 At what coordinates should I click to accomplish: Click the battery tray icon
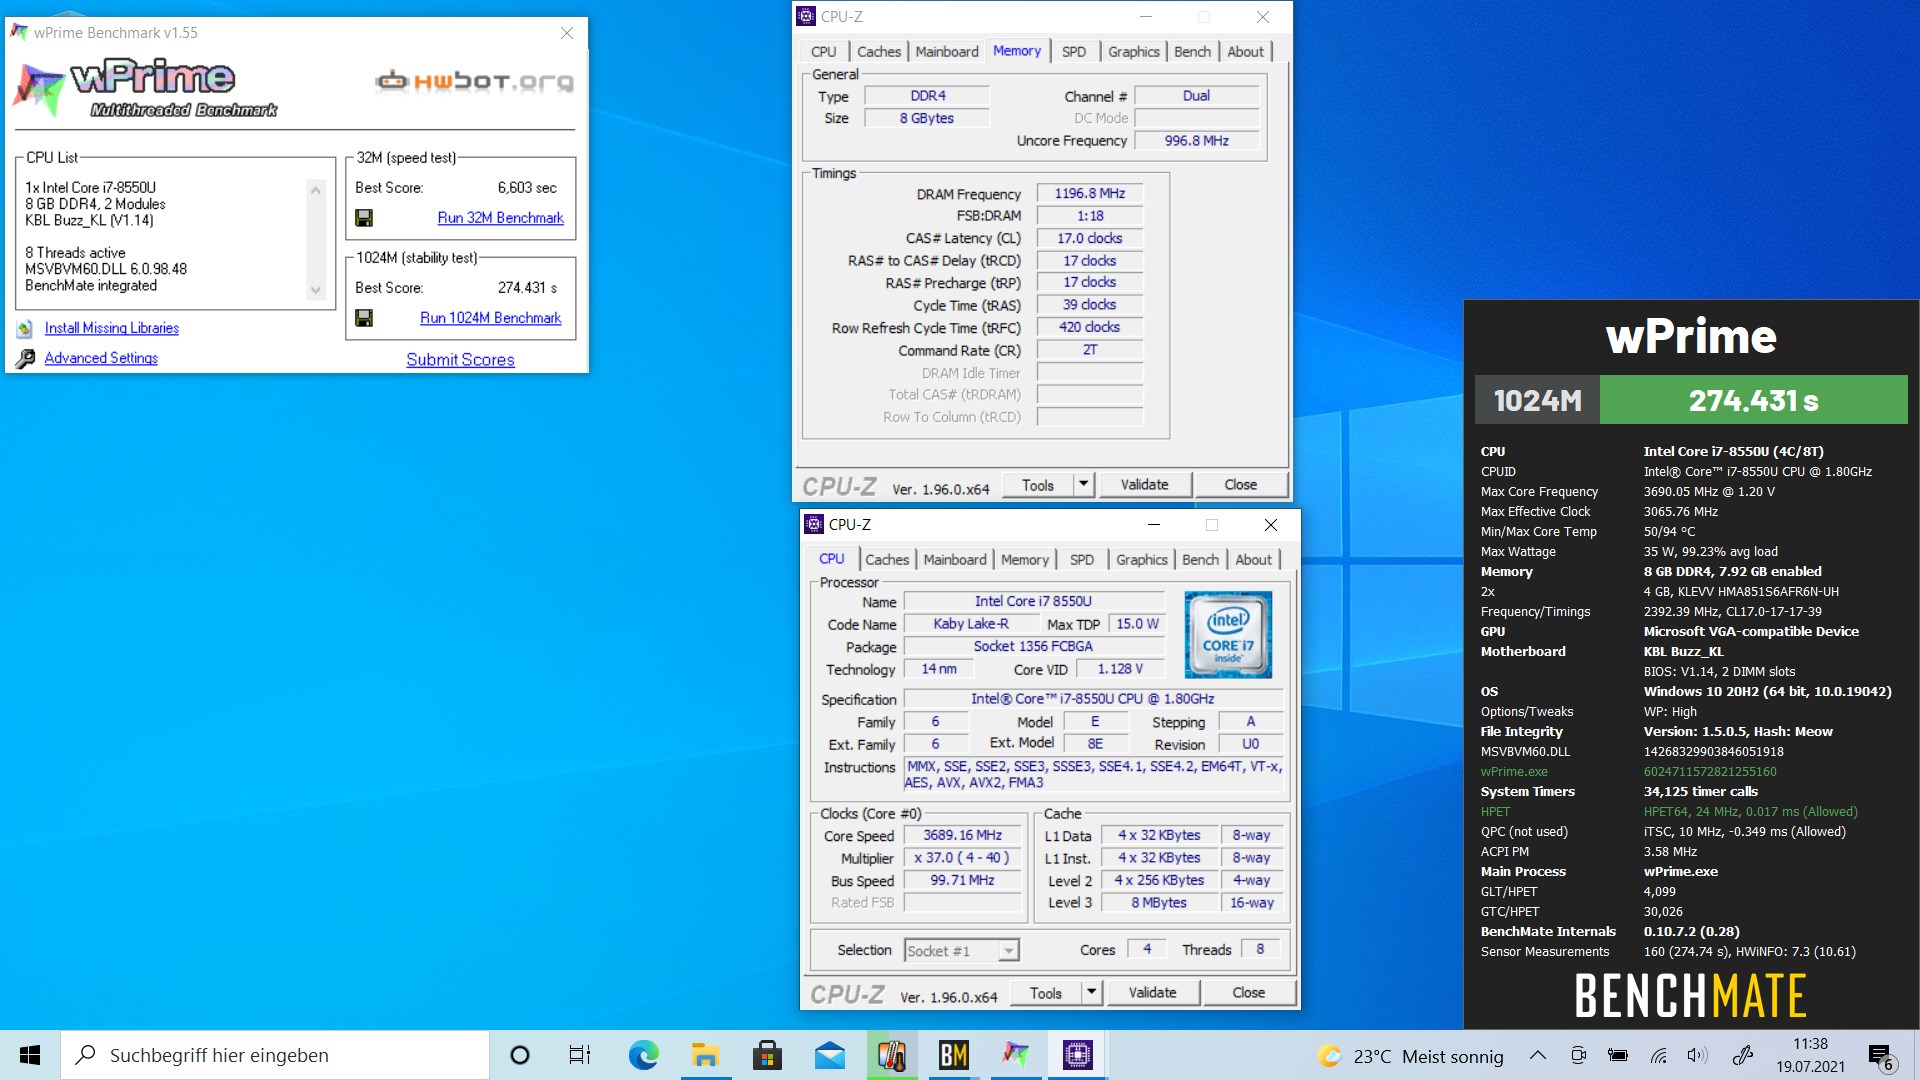[1617, 1056]
